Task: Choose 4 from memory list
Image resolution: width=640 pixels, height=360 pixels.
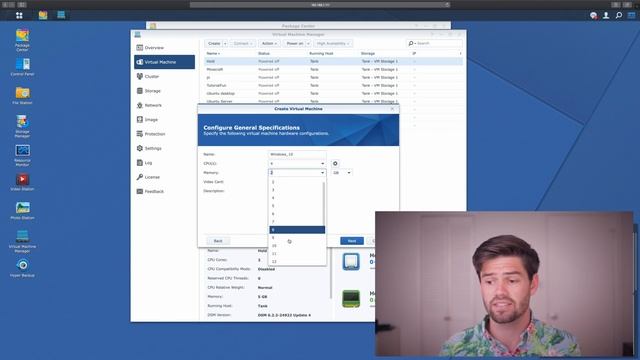Action: point(296,198)
